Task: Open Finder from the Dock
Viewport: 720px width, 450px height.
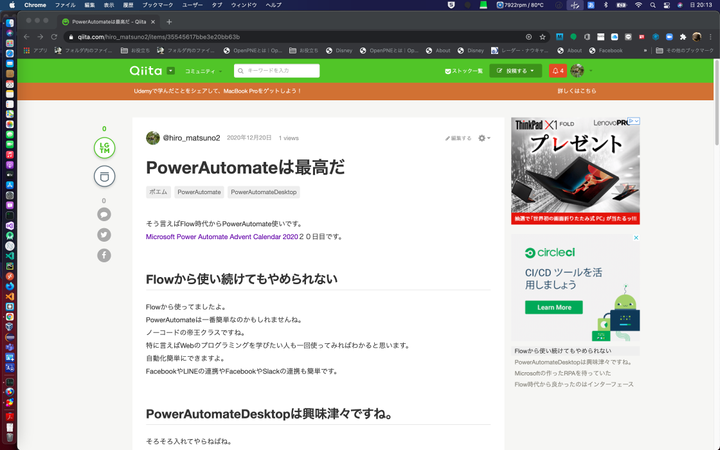Action: (10, 23)
